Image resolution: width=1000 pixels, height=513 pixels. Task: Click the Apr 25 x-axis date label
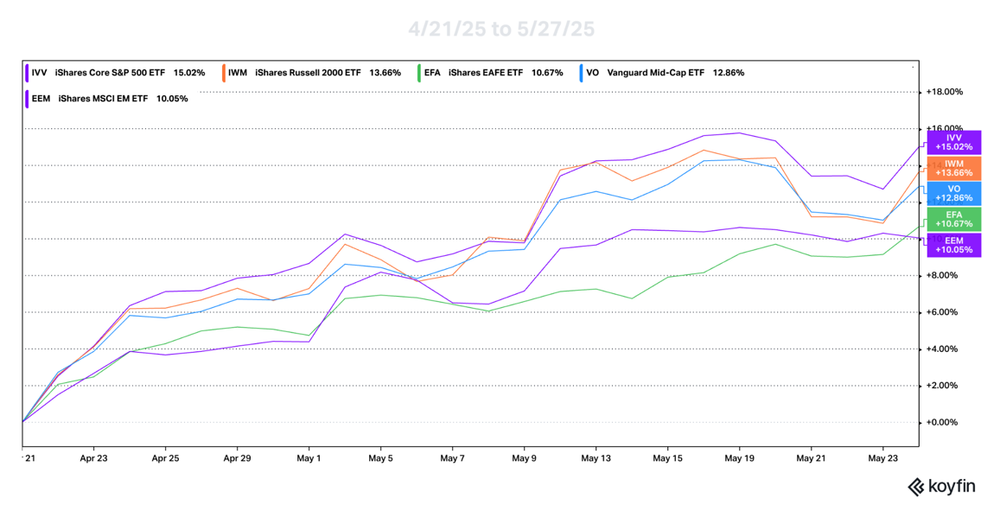coord(165,458)
